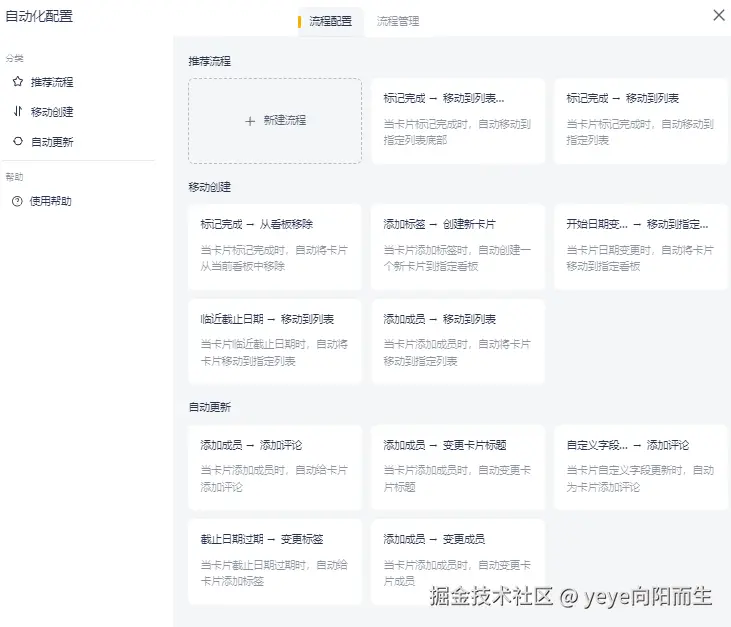Screen dimensions: 731x627
Task: Open the 添加成员 – 变更卡片标题 card
Action: [458, 468]
